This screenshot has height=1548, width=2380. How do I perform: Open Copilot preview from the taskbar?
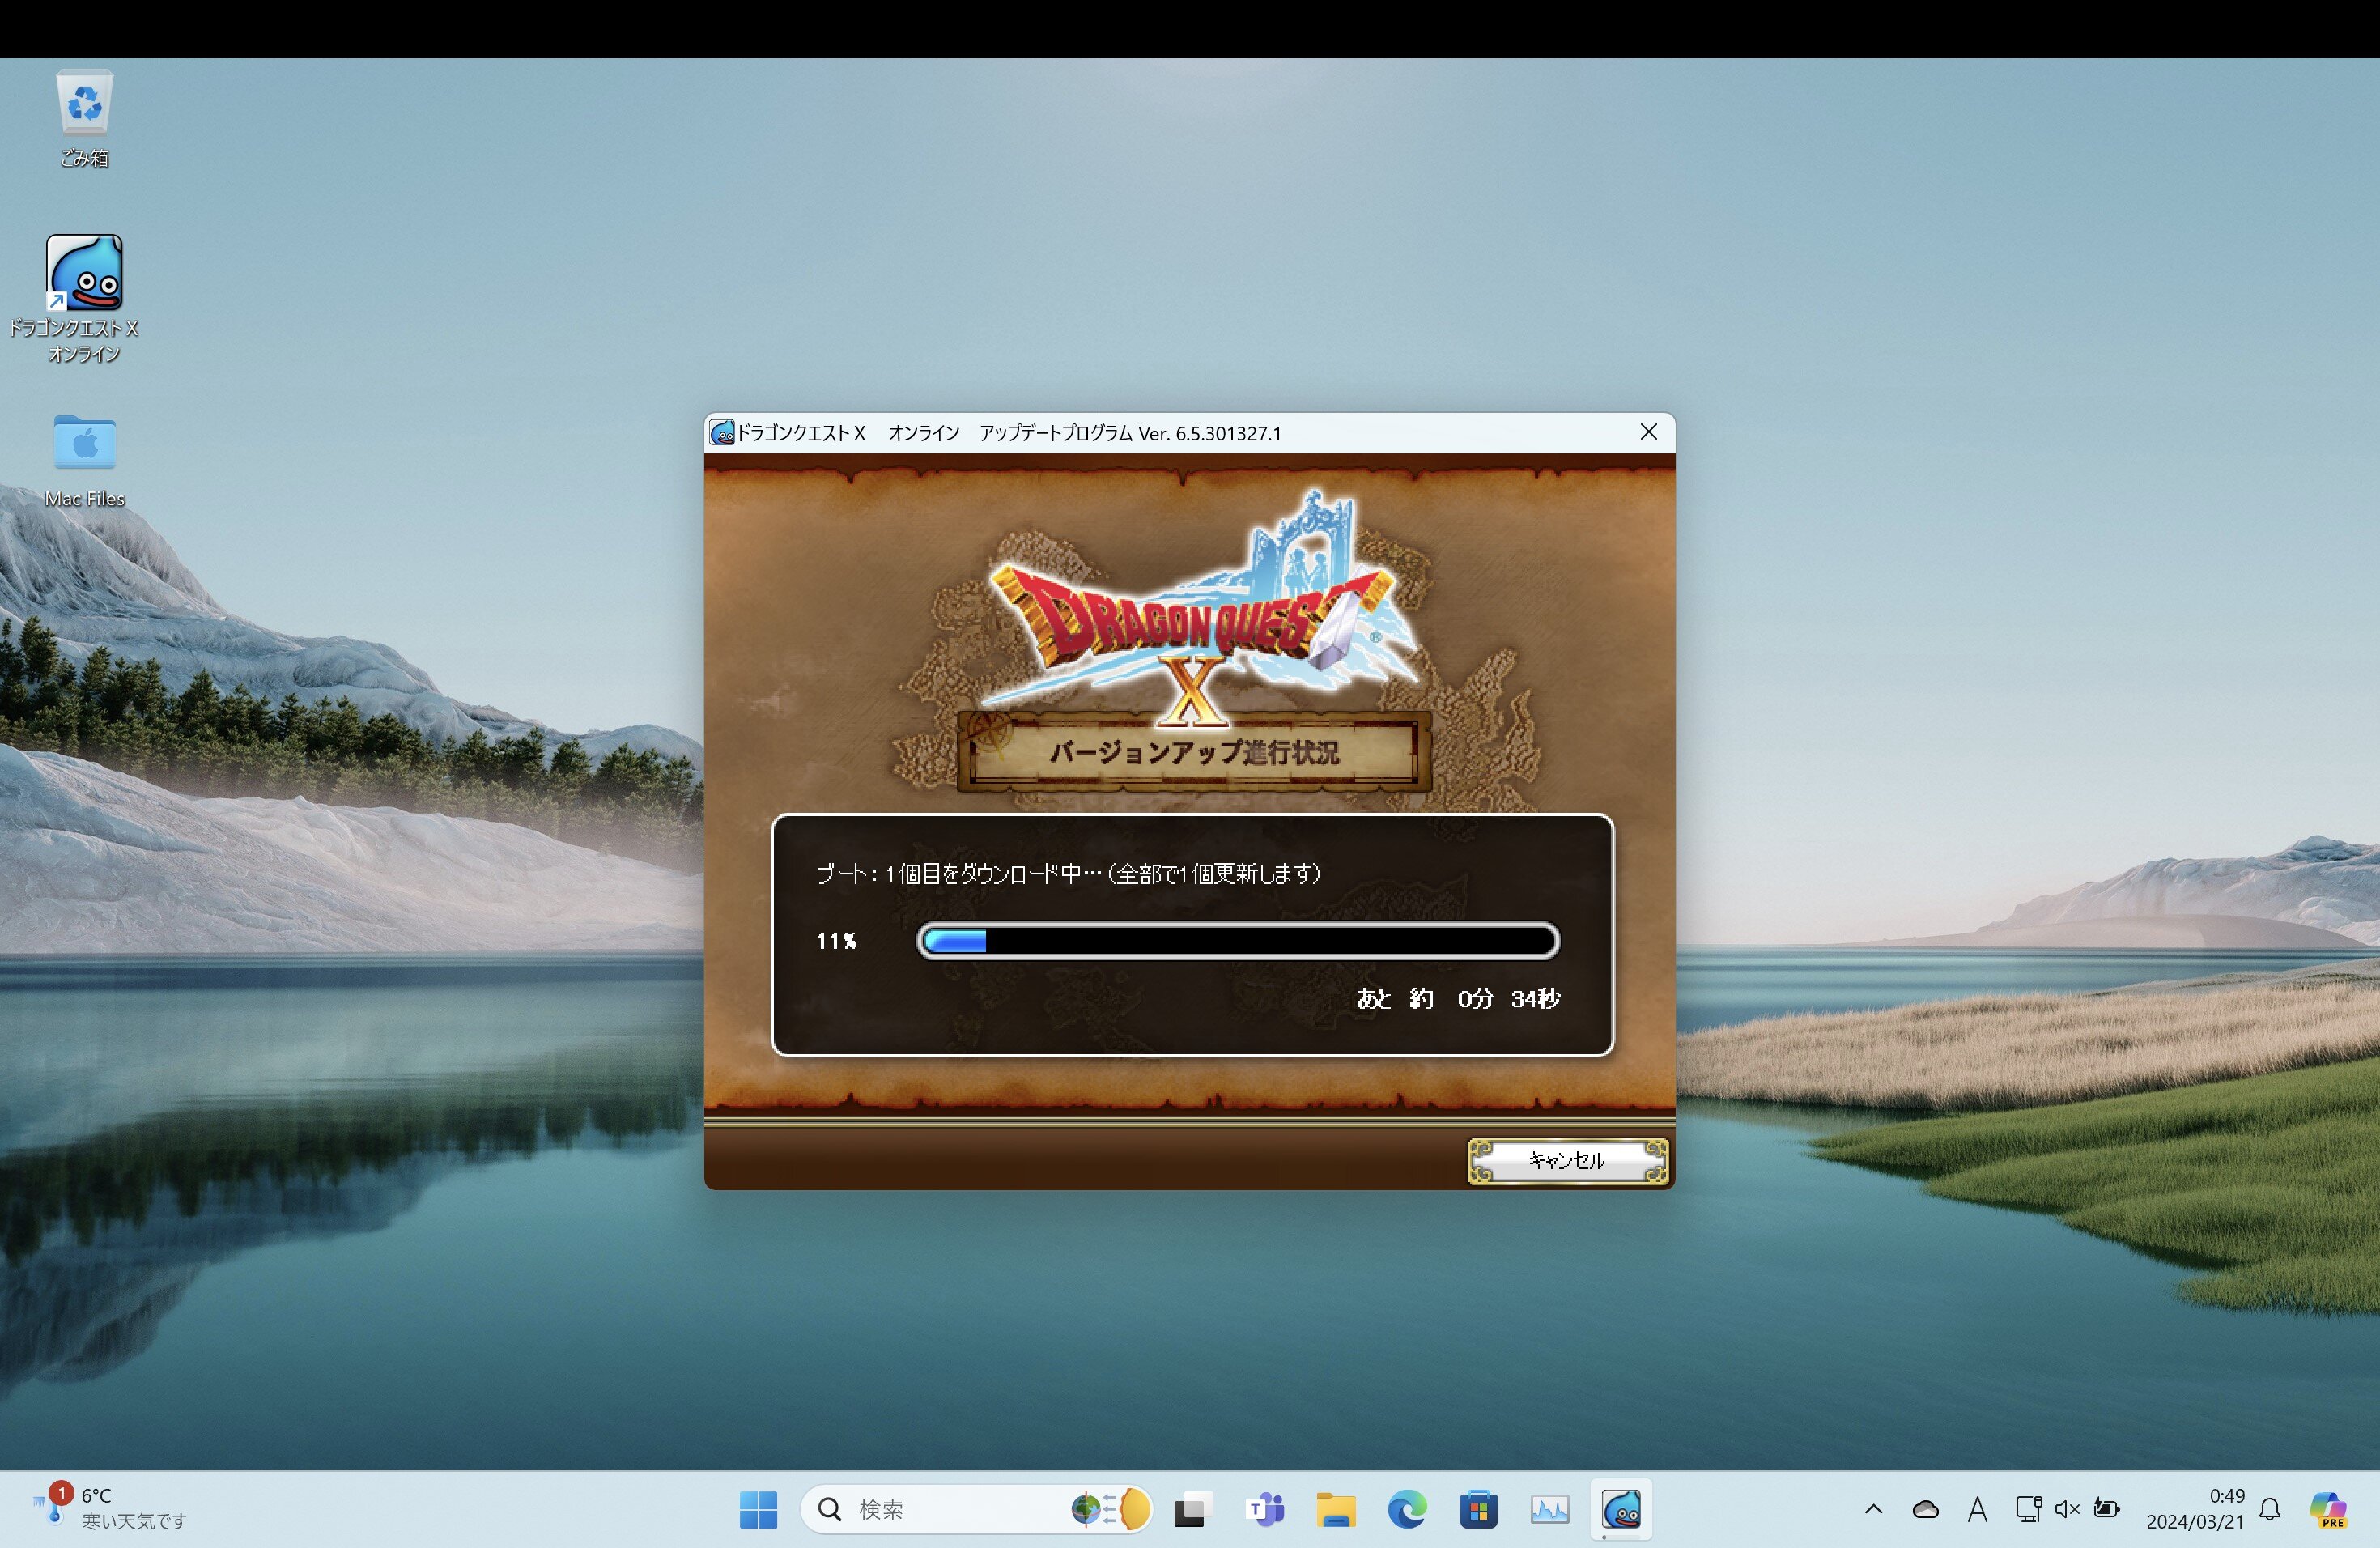point(2328,1509)
